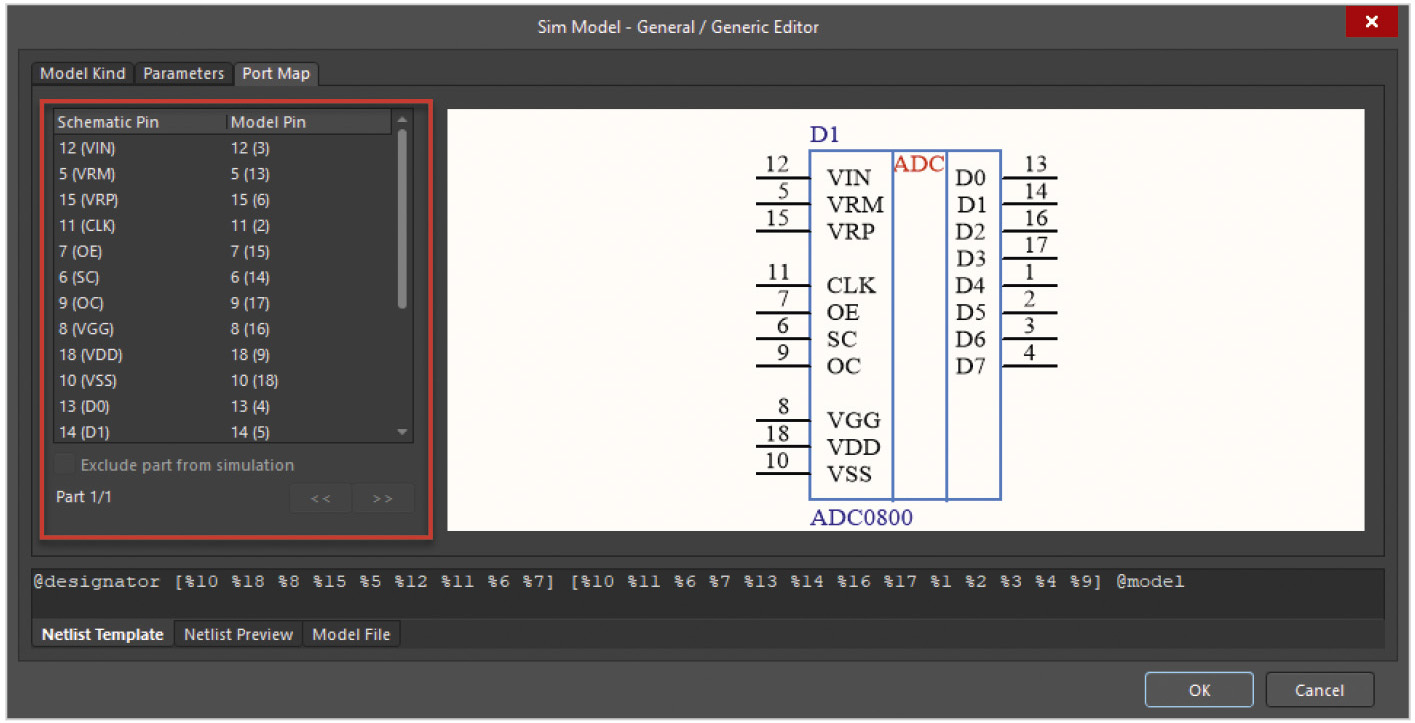Click model pin cell 10 (18)
This screenshot has height=723, width=1415.
click(x=254, y=381)
